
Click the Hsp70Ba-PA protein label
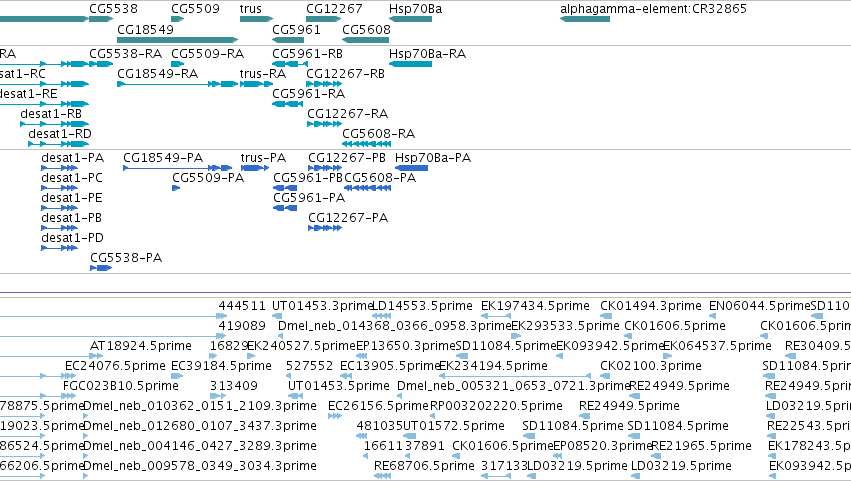(433, 158)
